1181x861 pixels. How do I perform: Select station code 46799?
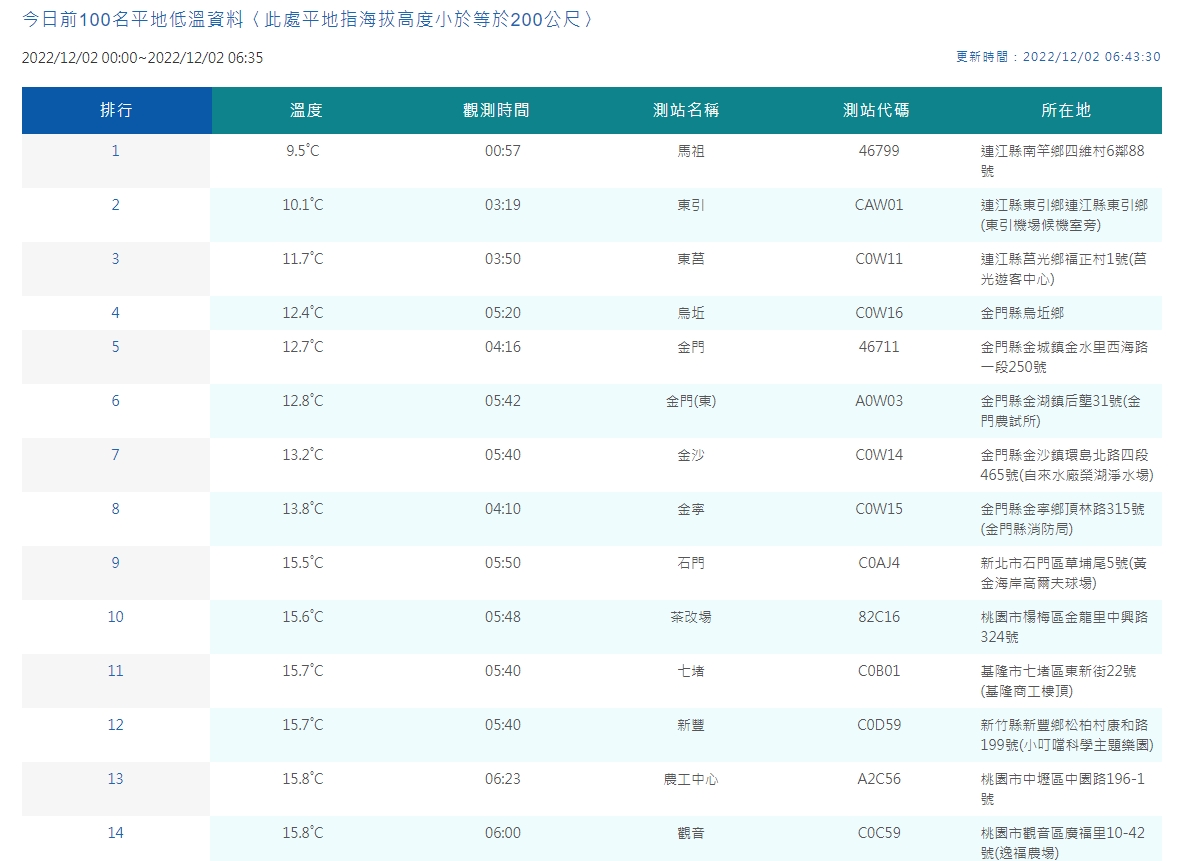[x=879, y=151]
